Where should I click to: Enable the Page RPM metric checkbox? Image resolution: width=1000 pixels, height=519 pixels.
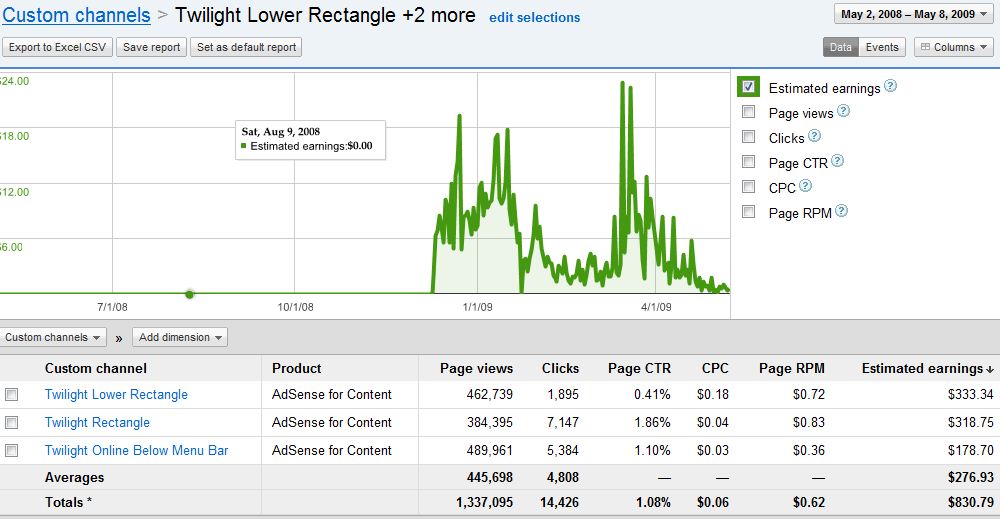click(x=749, y=212)
